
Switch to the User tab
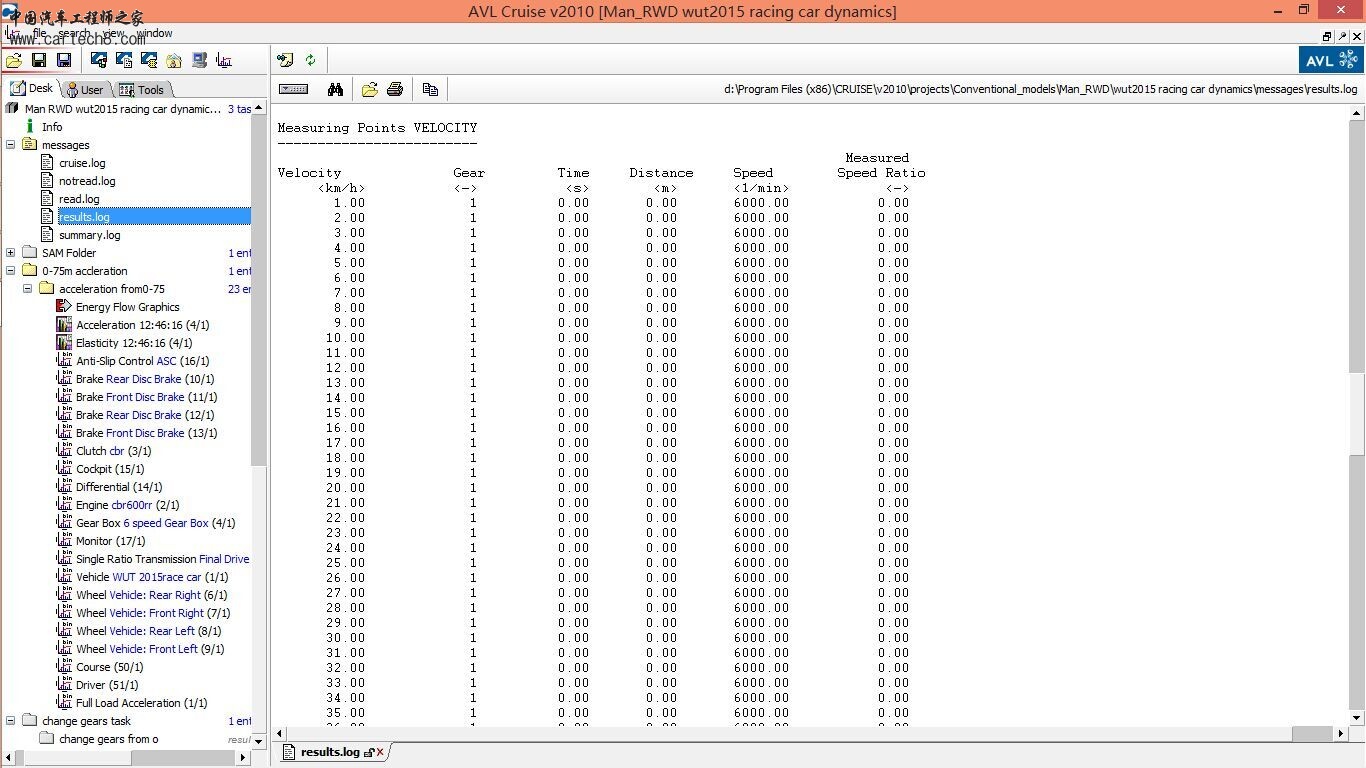point(85,89)
